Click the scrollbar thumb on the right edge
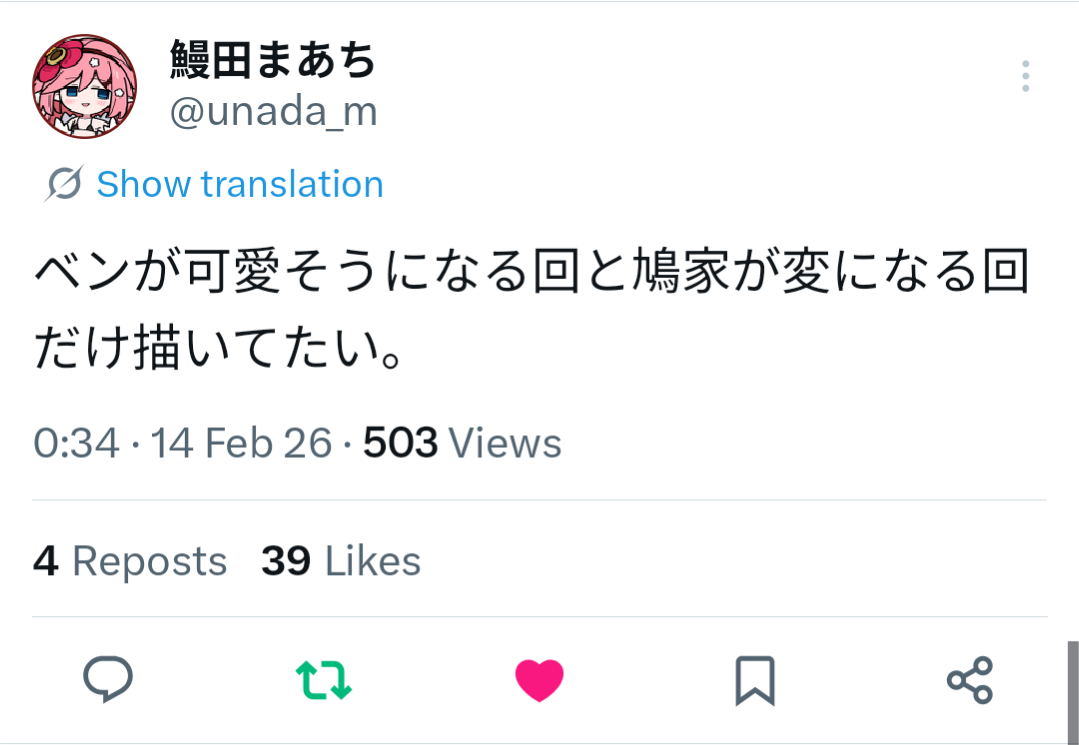1079x745 pixels. 1073,690
